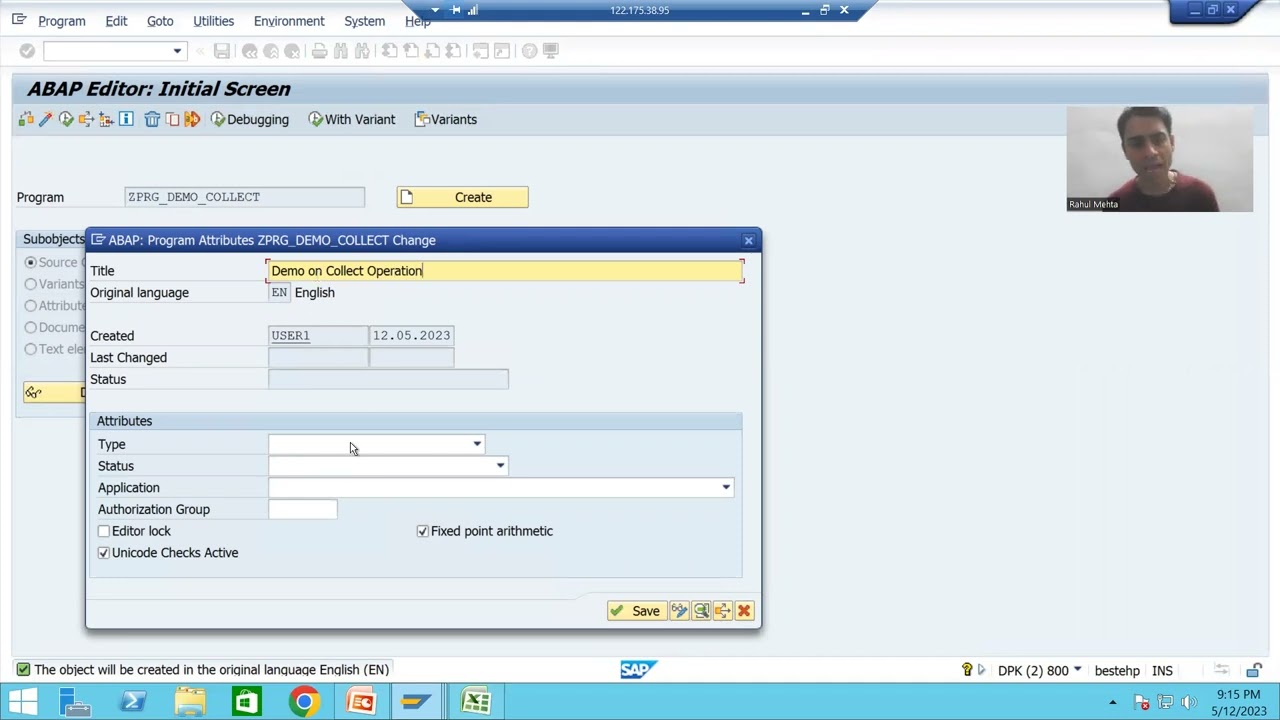Click the Execute direct processing icon
Image resolution: width=1280 pixels, height=720 pixels.
(x=66, y=119)
